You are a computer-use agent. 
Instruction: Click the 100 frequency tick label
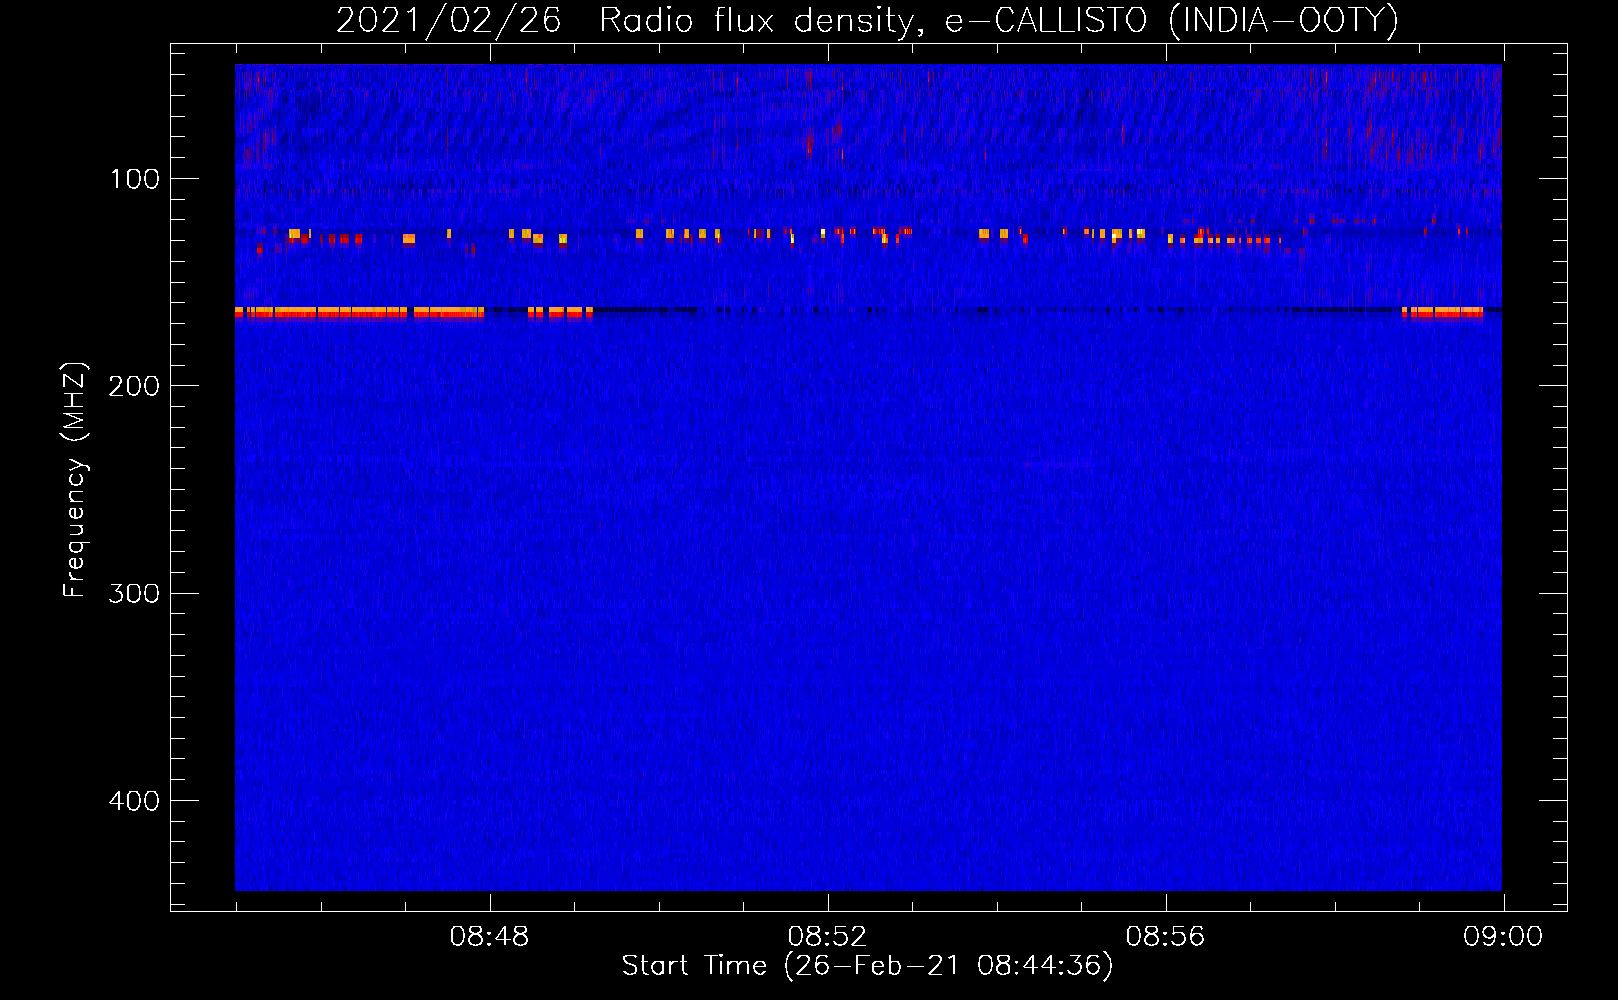[135, 179]
